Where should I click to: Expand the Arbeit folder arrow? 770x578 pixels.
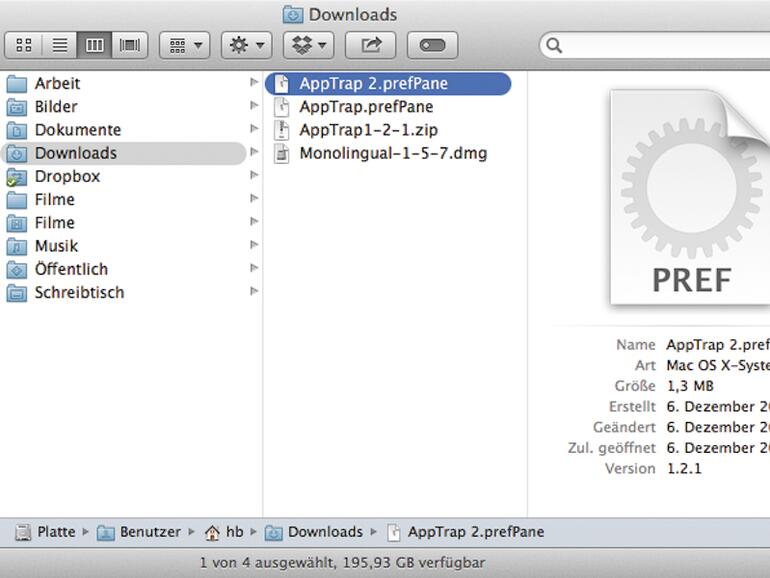click(254, 82)
